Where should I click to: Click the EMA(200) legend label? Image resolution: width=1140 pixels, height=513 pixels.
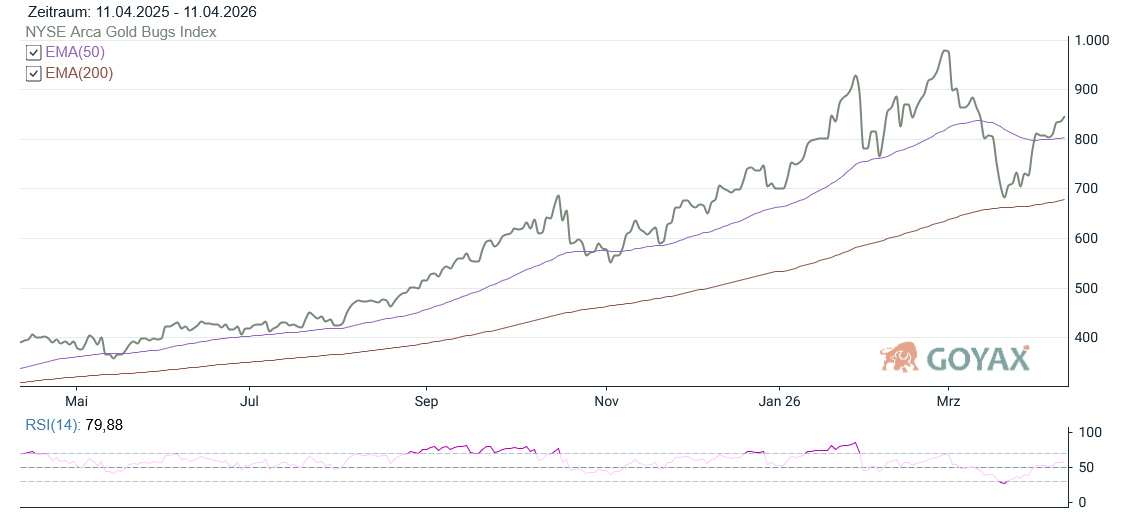coord(79,73)
